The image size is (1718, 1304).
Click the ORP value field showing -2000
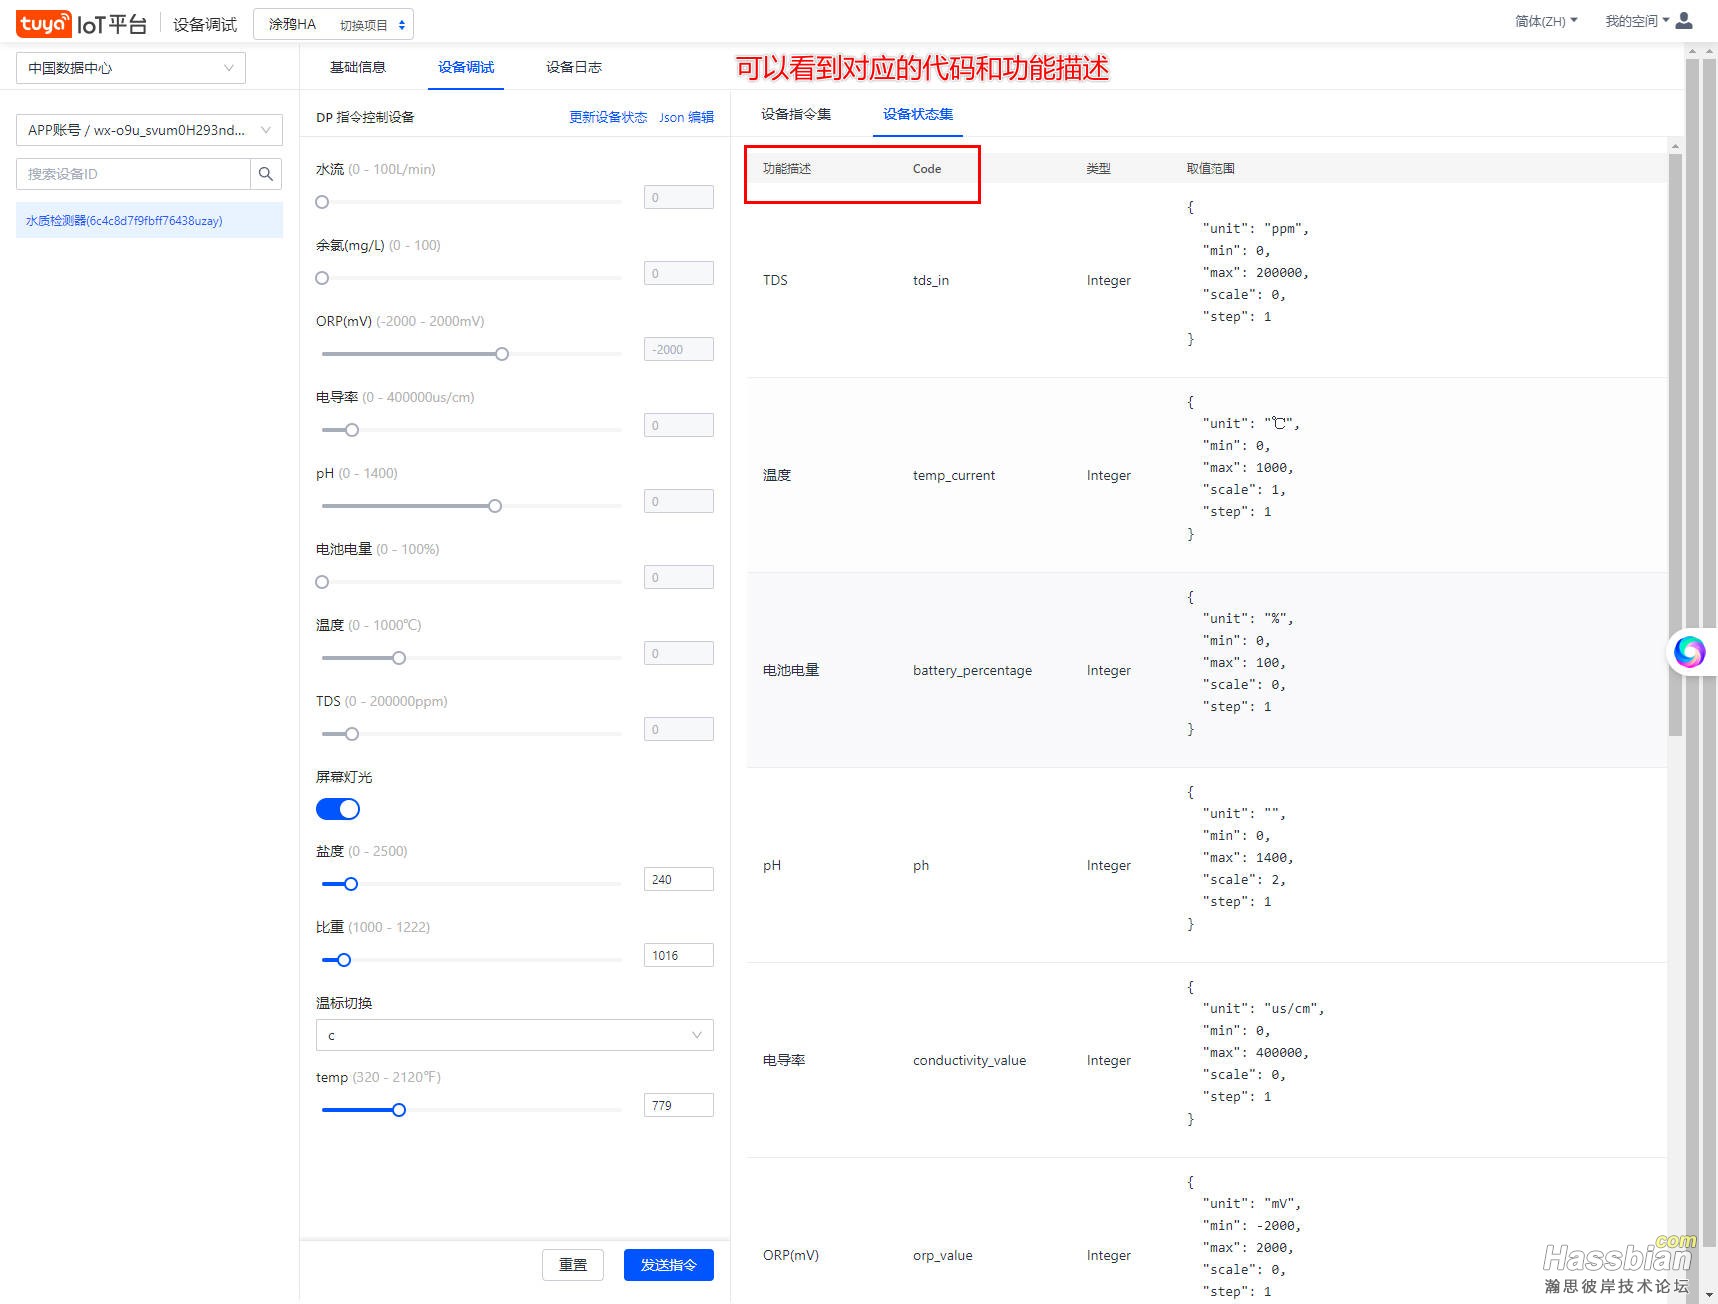(679, 349)
